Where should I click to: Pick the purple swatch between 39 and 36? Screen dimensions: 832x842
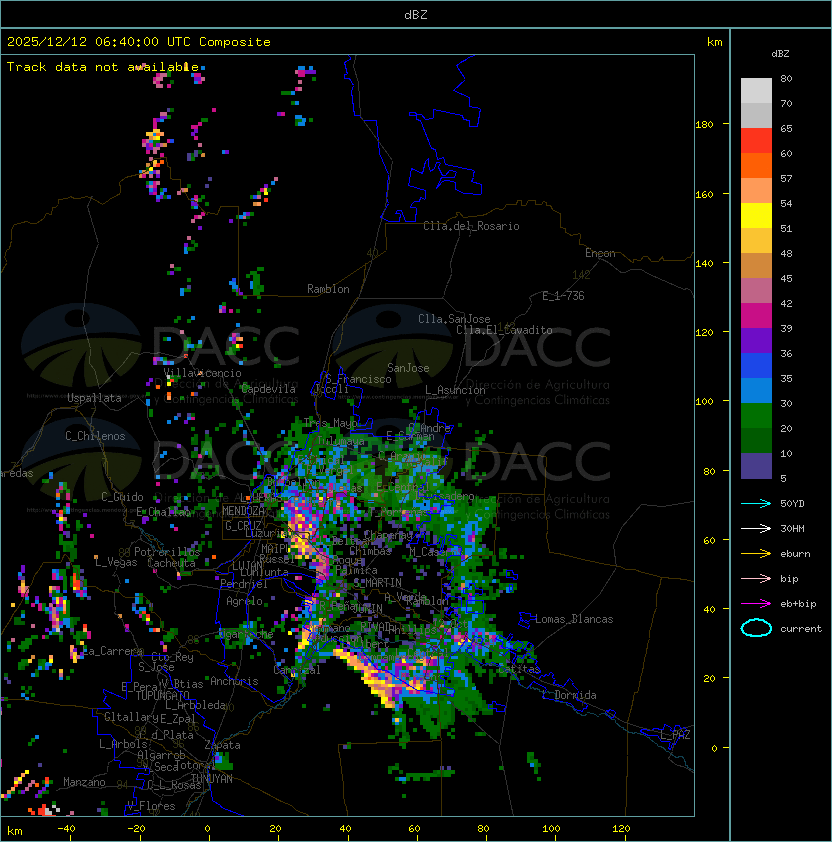point(756,340)
